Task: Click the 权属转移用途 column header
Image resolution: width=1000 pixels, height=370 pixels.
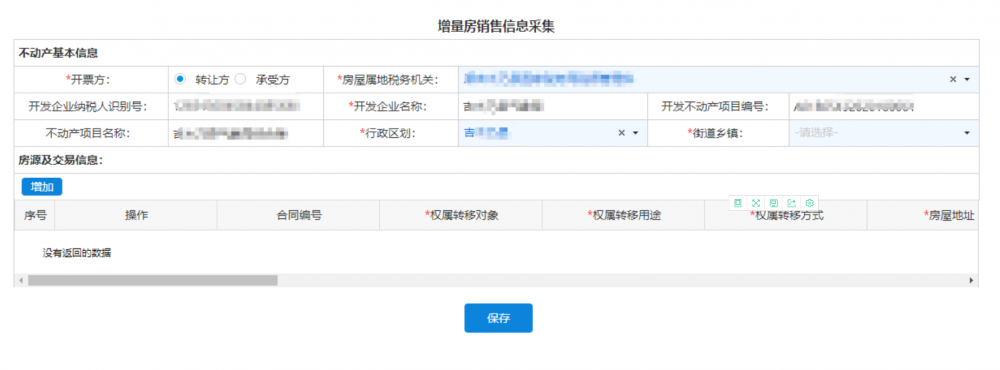Action: [624, 216]
